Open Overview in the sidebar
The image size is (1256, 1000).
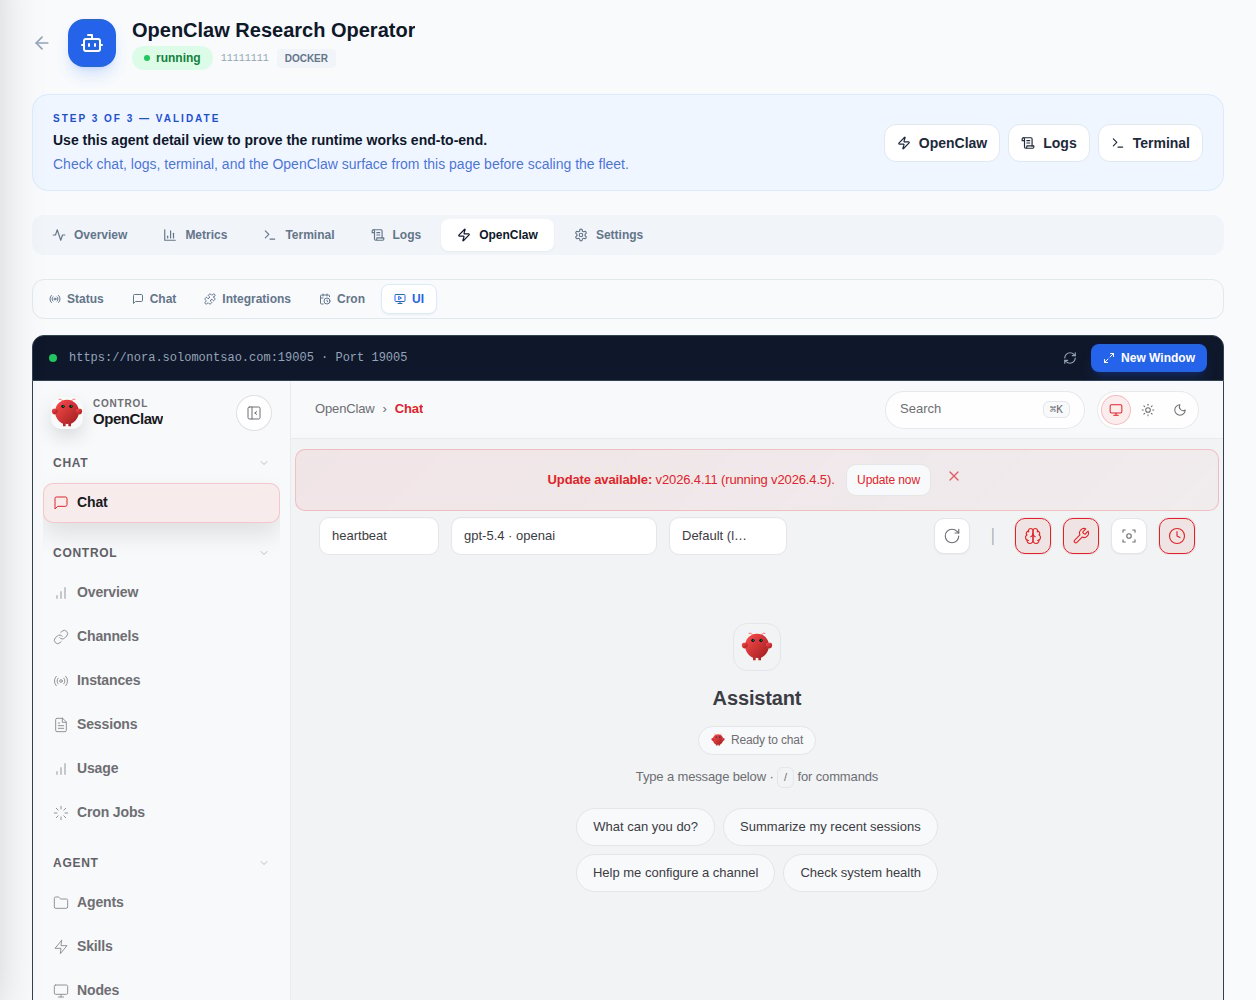tap(161, 593)
